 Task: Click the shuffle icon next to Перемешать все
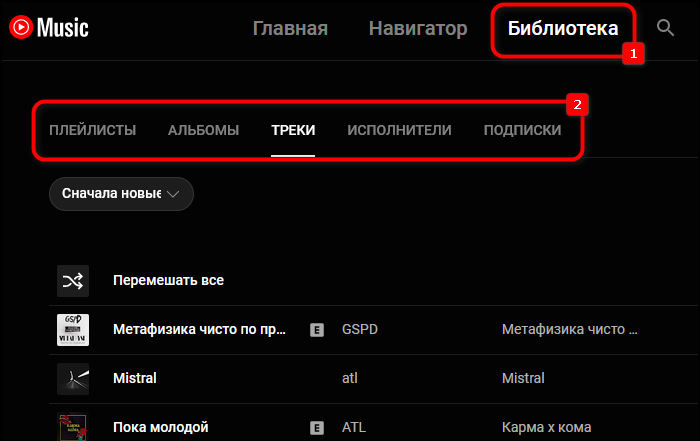click(x=73, y=281)
